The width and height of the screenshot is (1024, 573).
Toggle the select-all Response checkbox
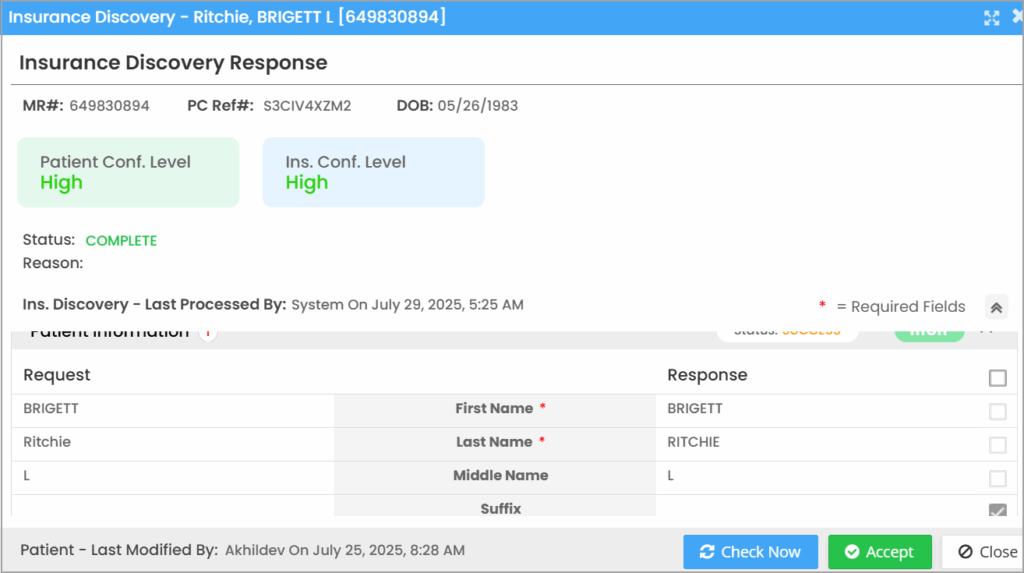point(997,378)
